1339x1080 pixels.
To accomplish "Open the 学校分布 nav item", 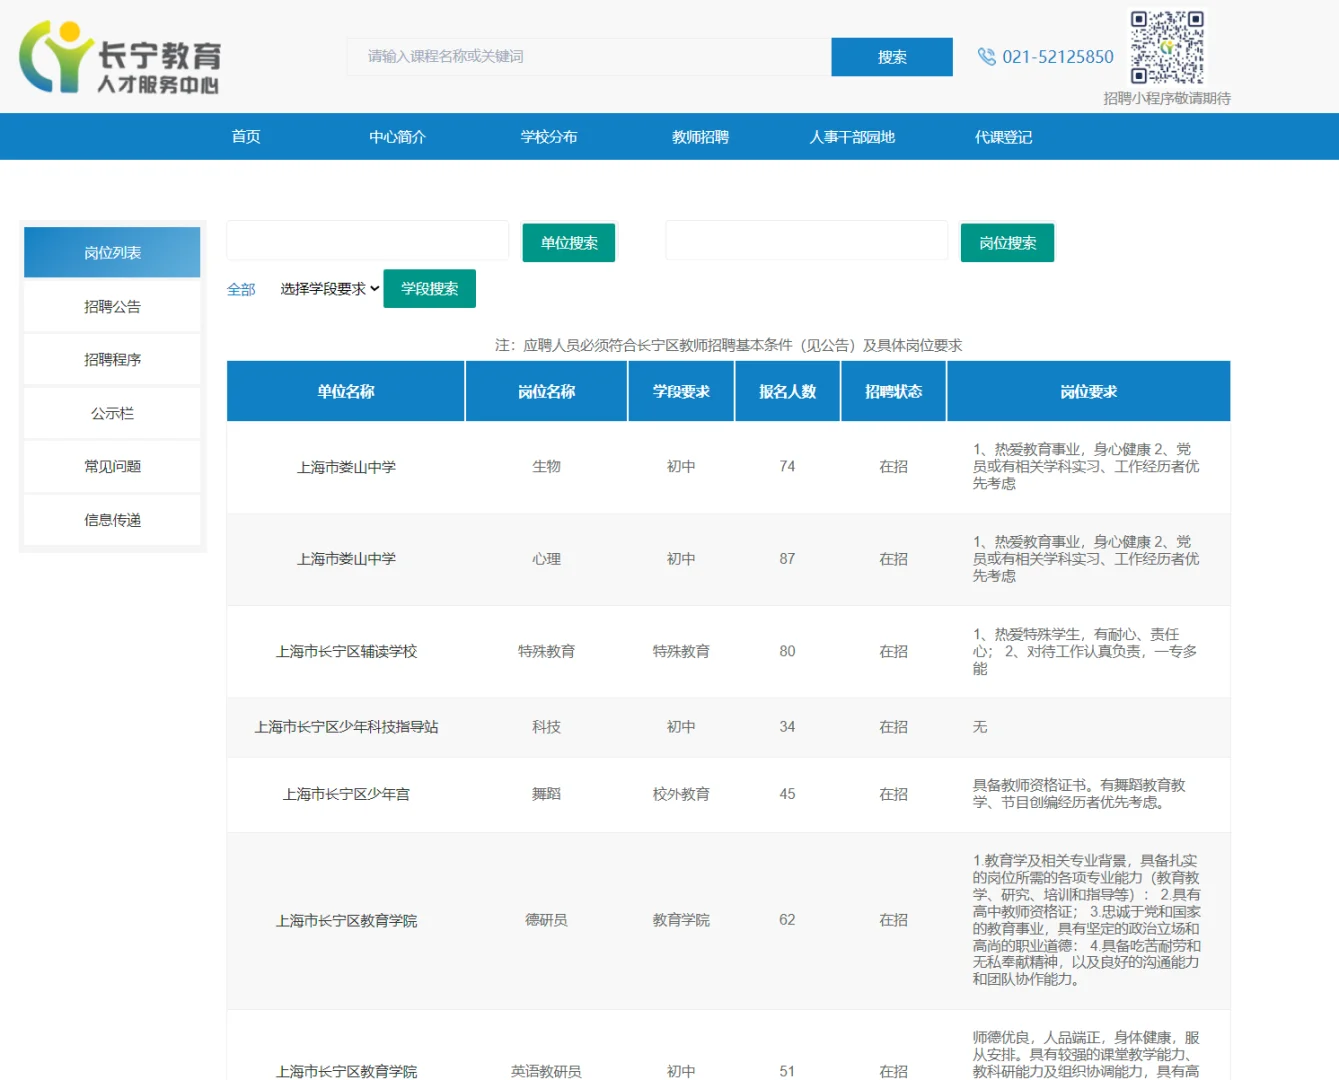I will 549,137.
